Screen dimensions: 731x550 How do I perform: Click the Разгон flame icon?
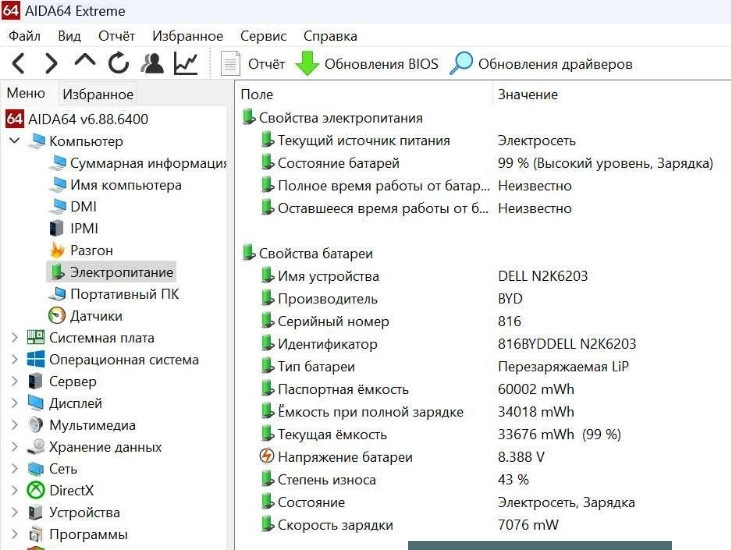point(57,250)
